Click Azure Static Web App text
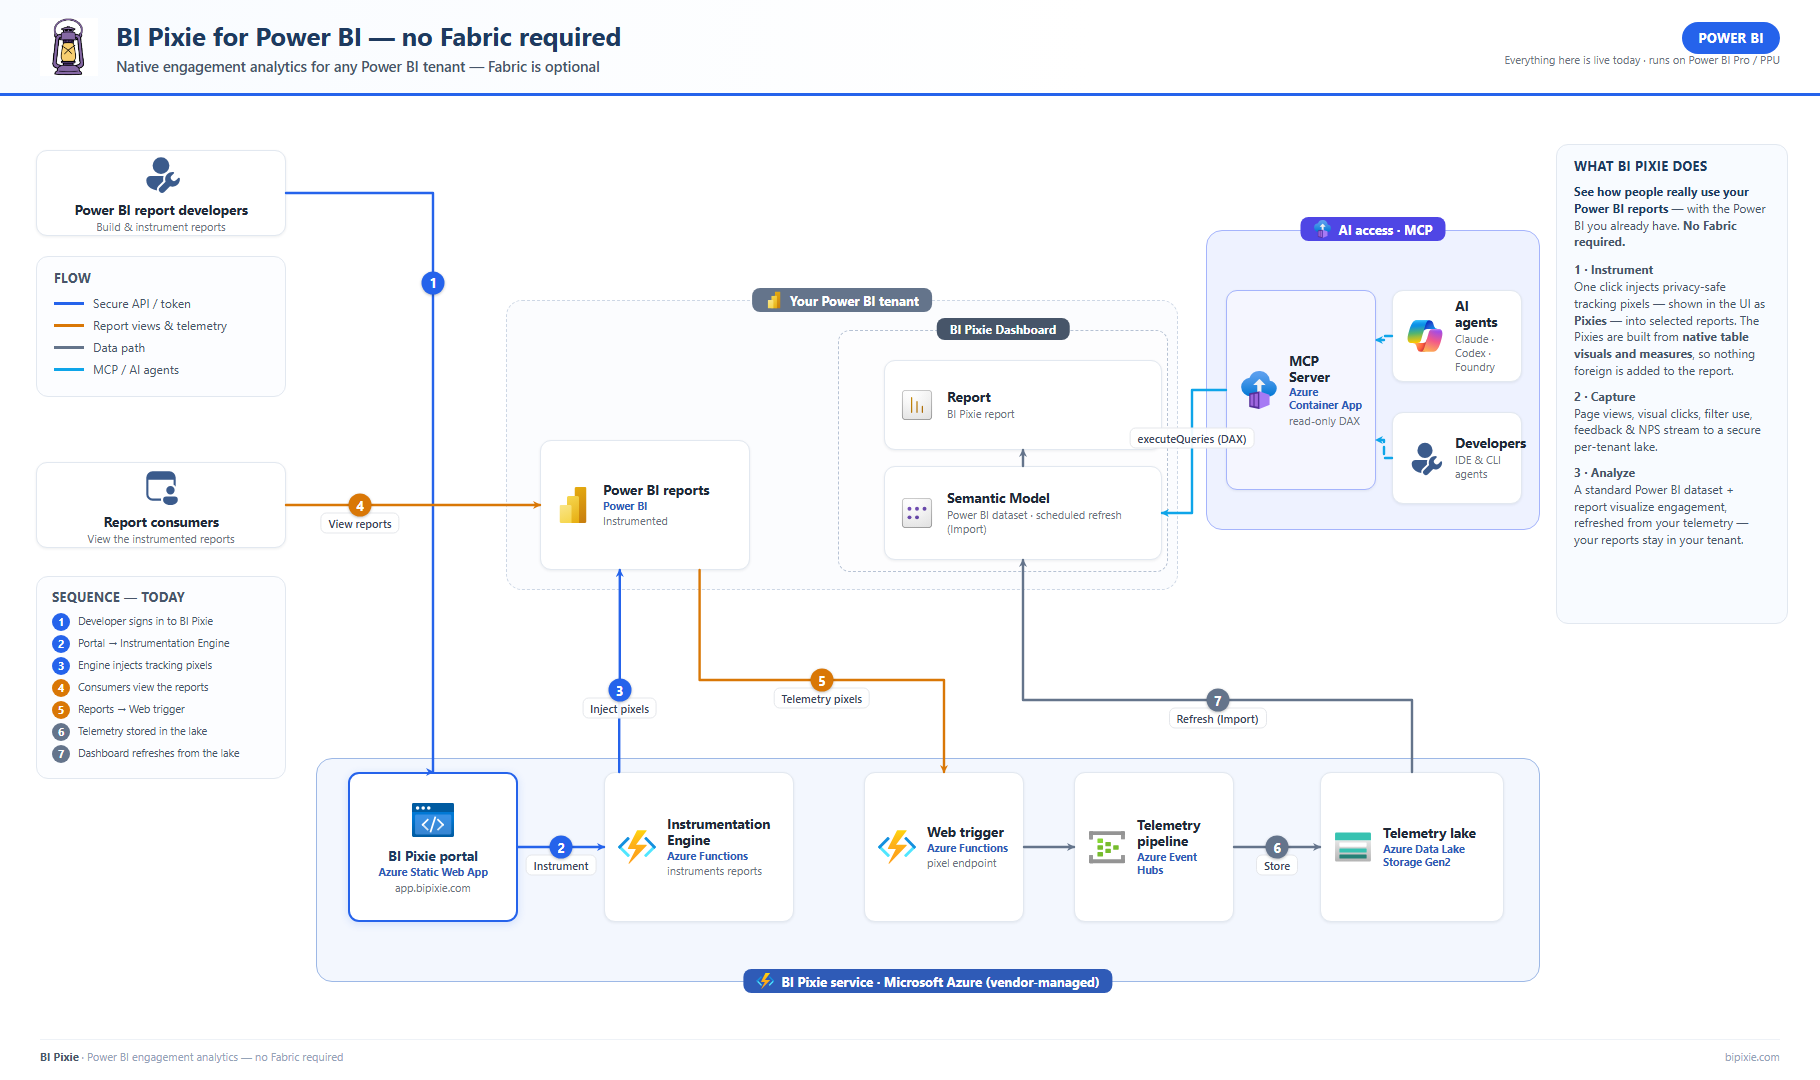Screen dimensions: 1820x1080 coord(433,872)
